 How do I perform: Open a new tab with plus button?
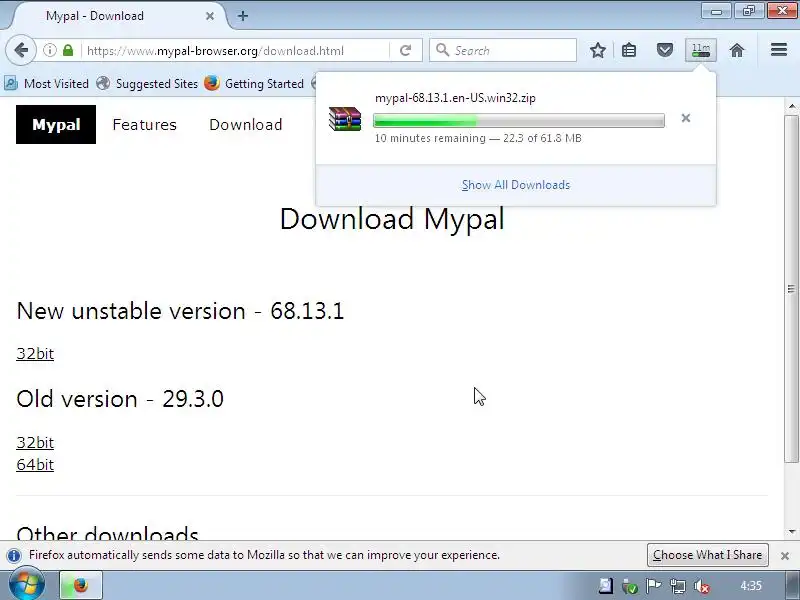(x=243, y=16)
